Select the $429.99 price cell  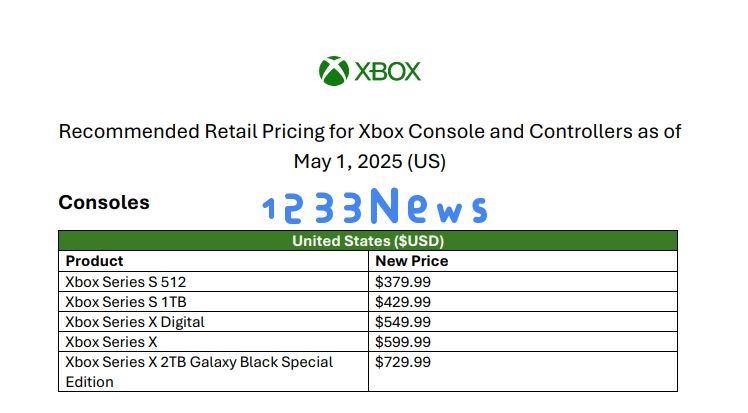tap(523, 302)
